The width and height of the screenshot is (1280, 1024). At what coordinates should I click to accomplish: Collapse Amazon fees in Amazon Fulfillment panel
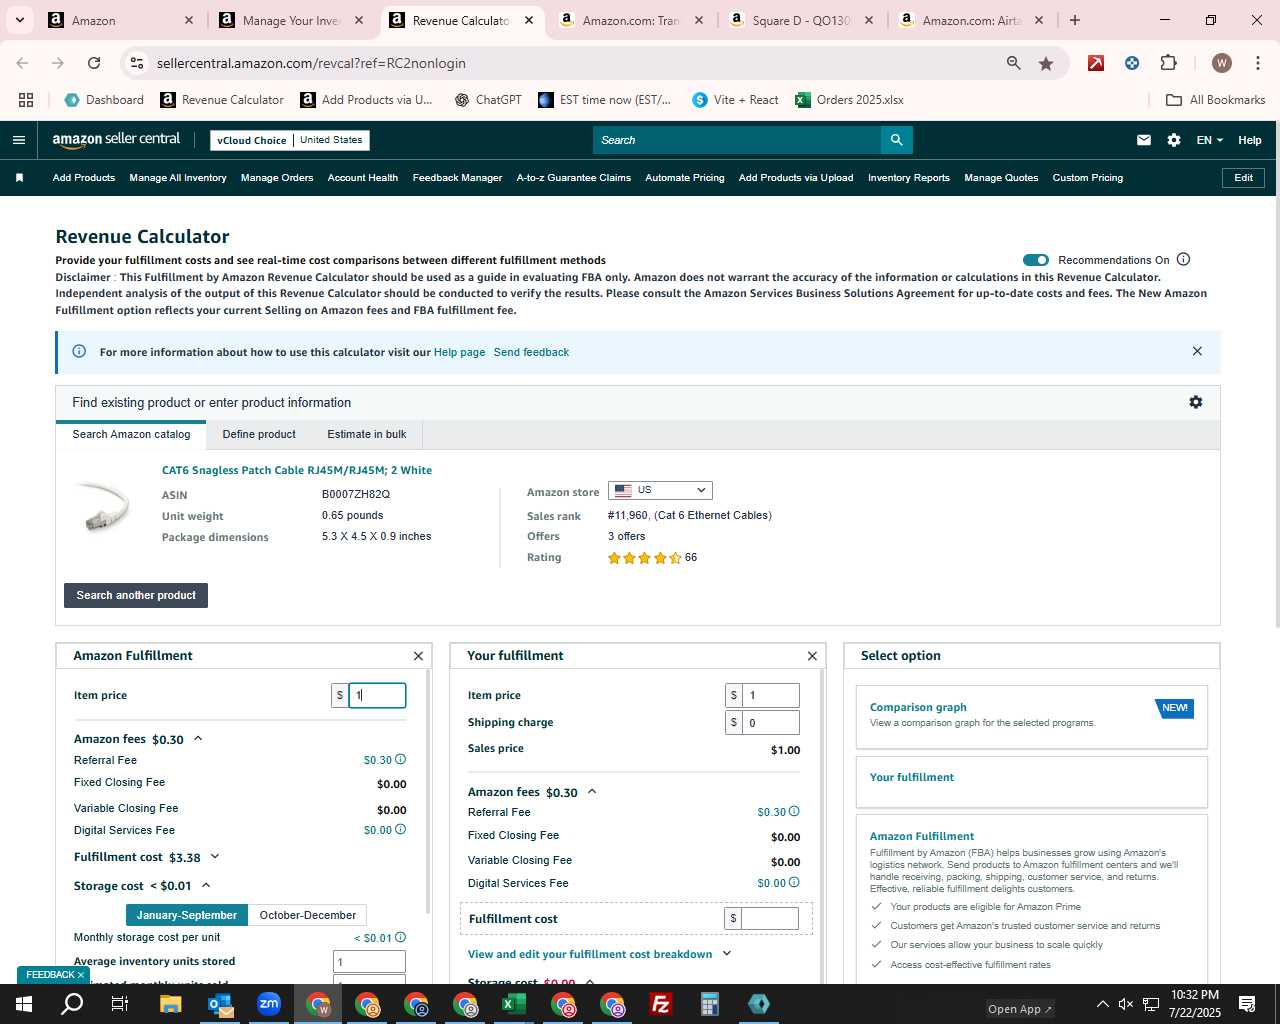(x=198, y=739)
